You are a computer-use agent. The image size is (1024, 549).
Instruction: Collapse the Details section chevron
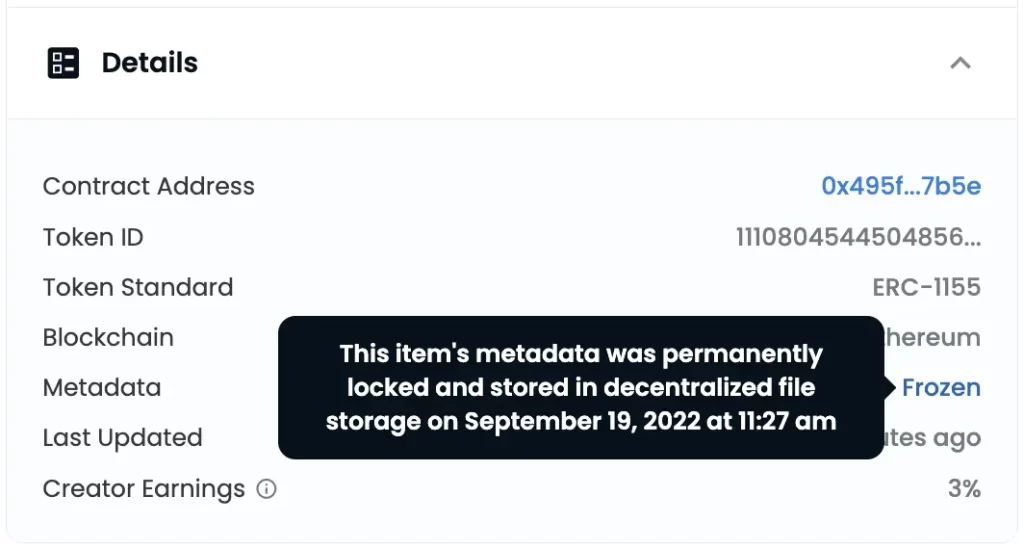coord(960,63)
